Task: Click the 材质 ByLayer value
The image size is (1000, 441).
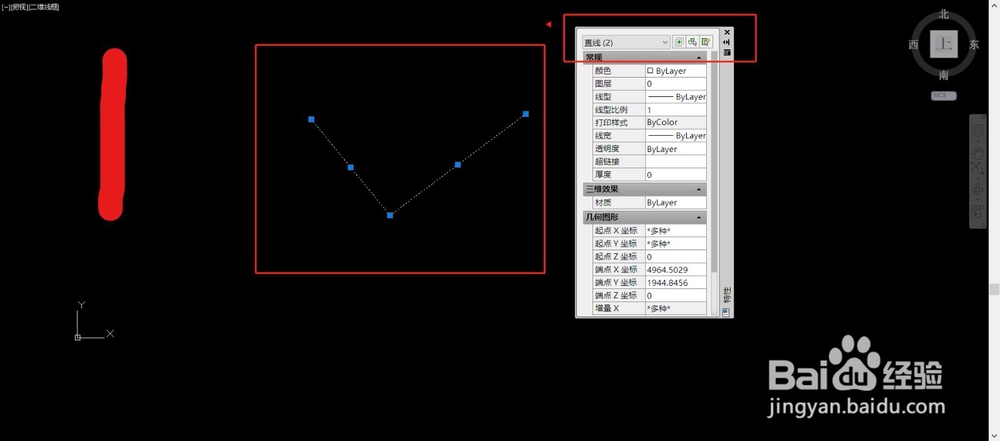Action: point(675,202)
